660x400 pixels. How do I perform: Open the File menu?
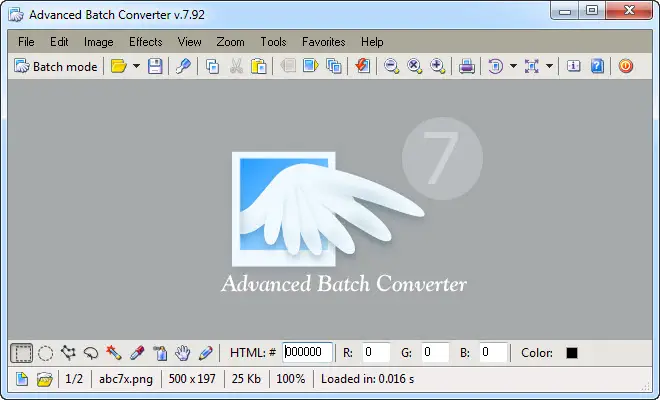(26, 42)
